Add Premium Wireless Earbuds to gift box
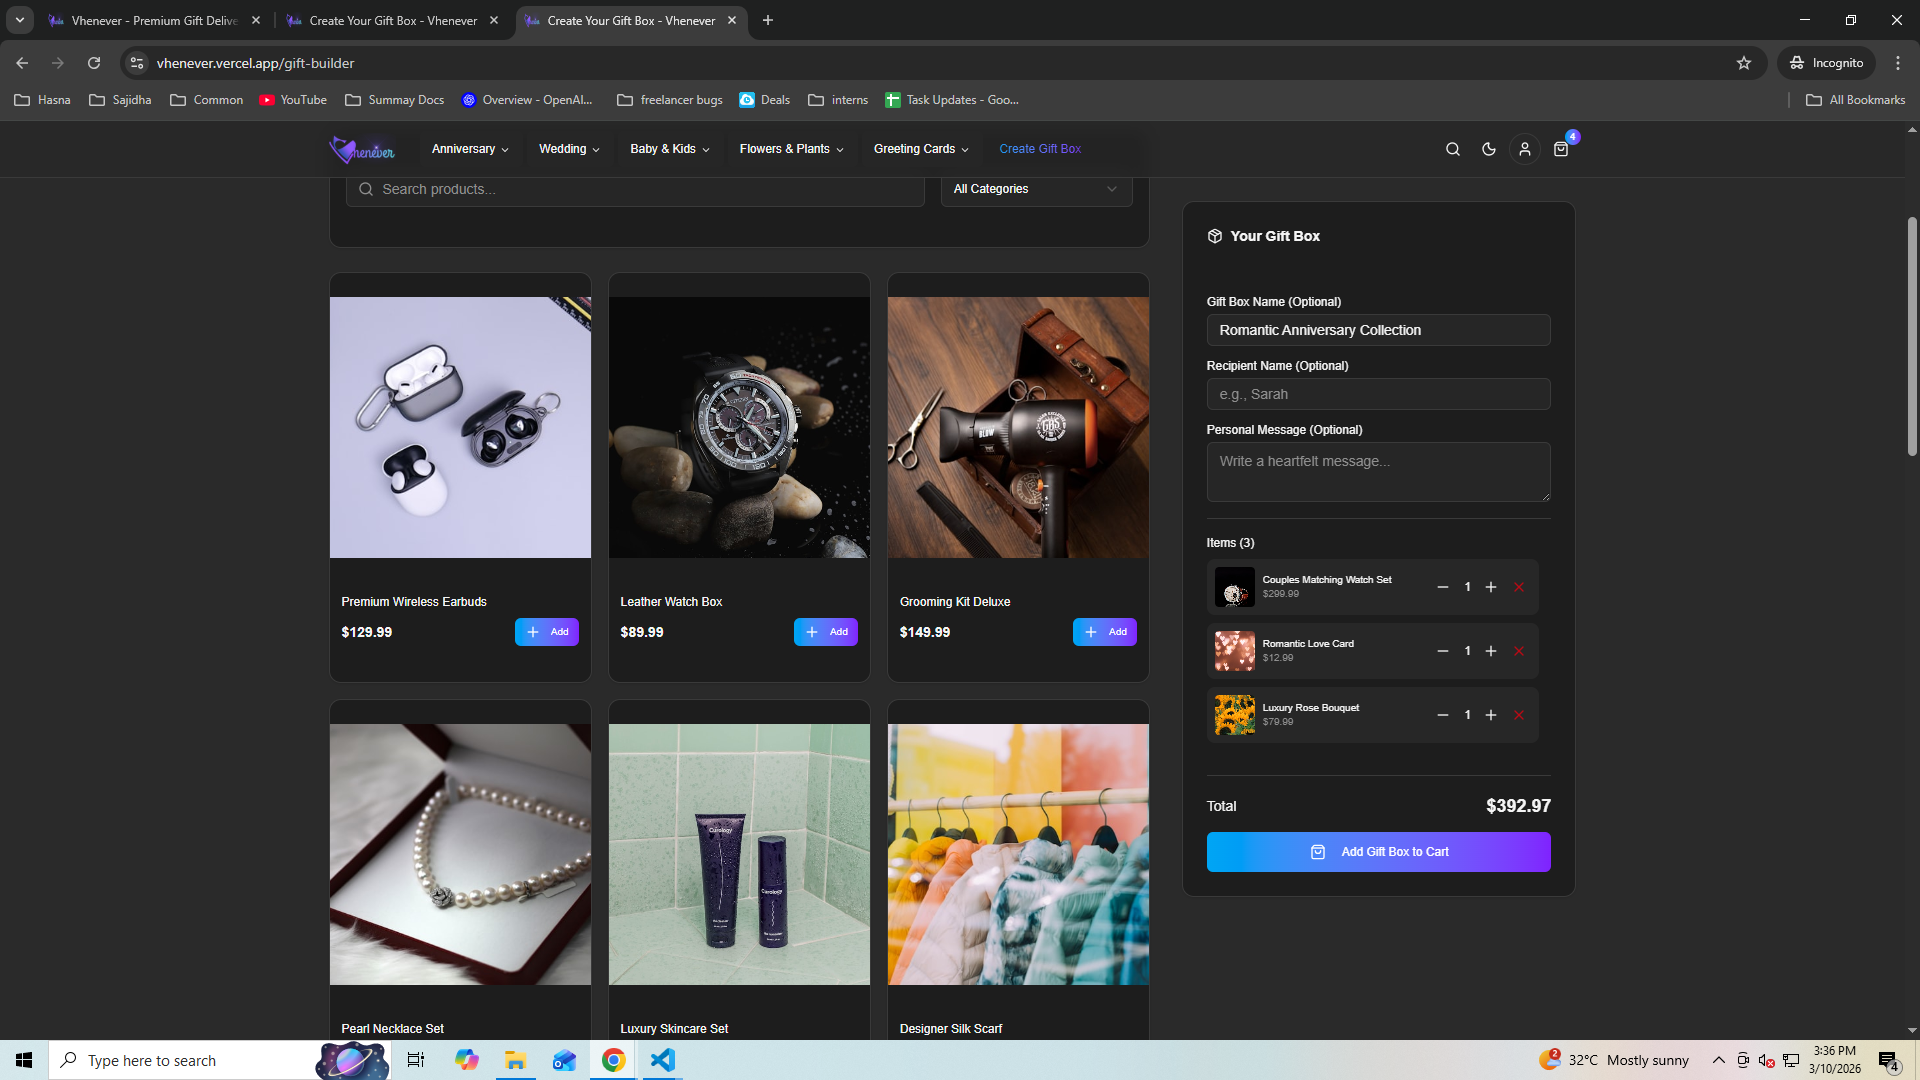The height and width of the screenshot is (1080, 1920). [546, 632]
